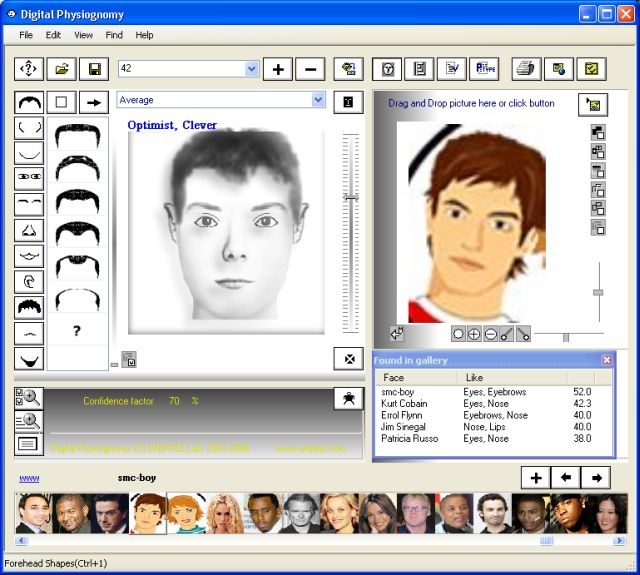This screenshot has width=640, height=575.
Task: Select the eyes feature icon
Action: (x=30, y=178)
